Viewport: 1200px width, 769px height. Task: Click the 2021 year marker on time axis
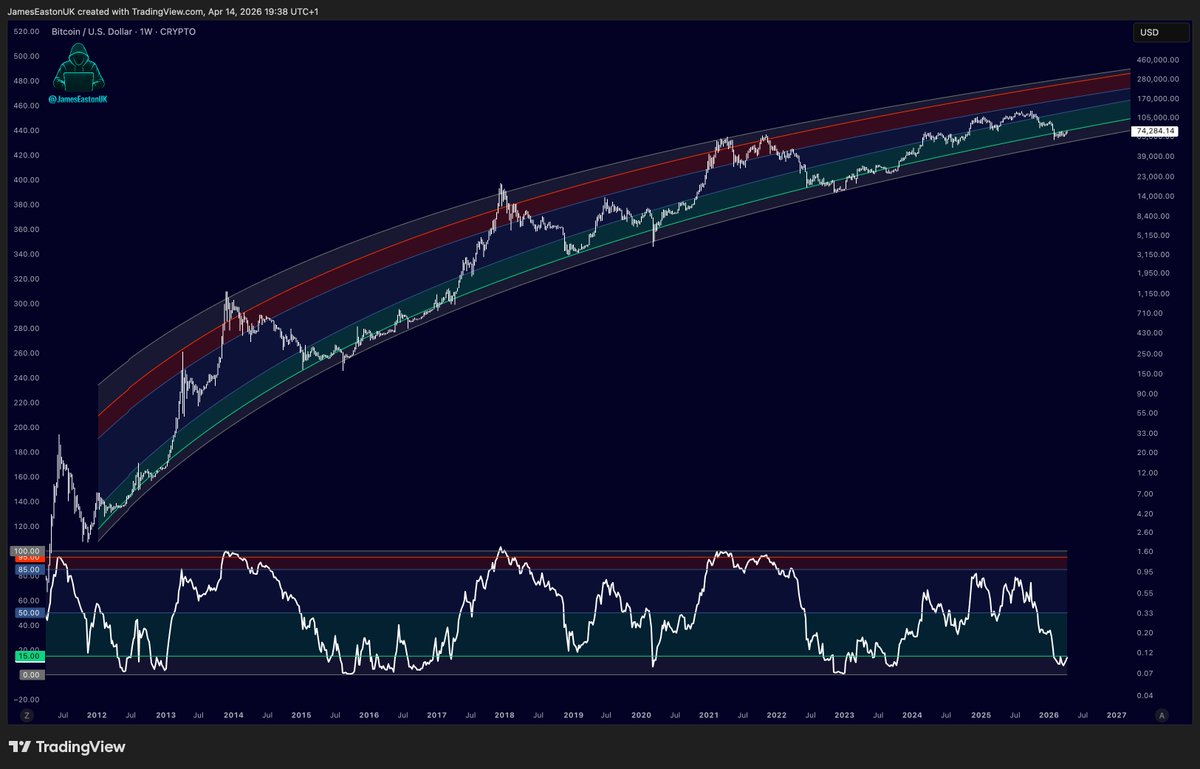pos(708,716)
